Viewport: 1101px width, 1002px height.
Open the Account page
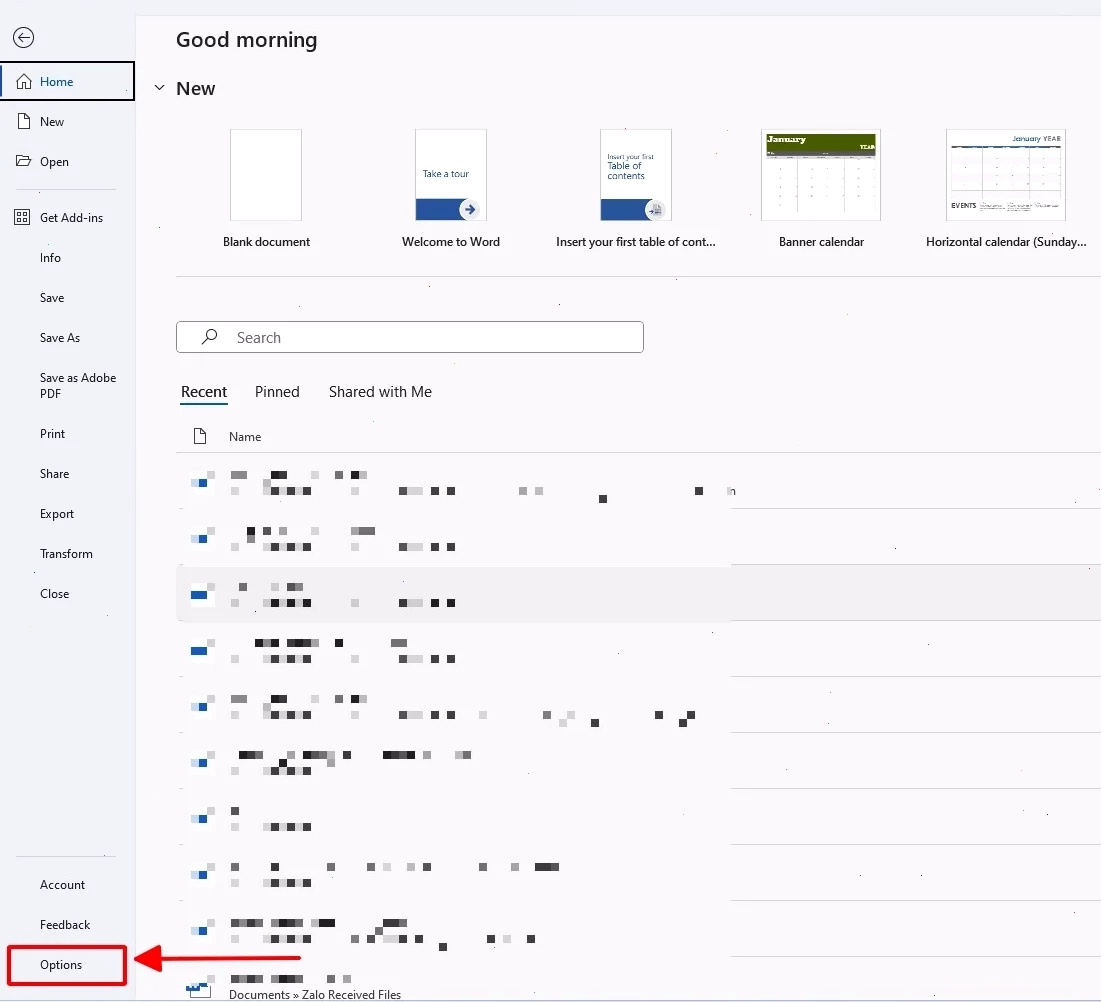[62, 885]
